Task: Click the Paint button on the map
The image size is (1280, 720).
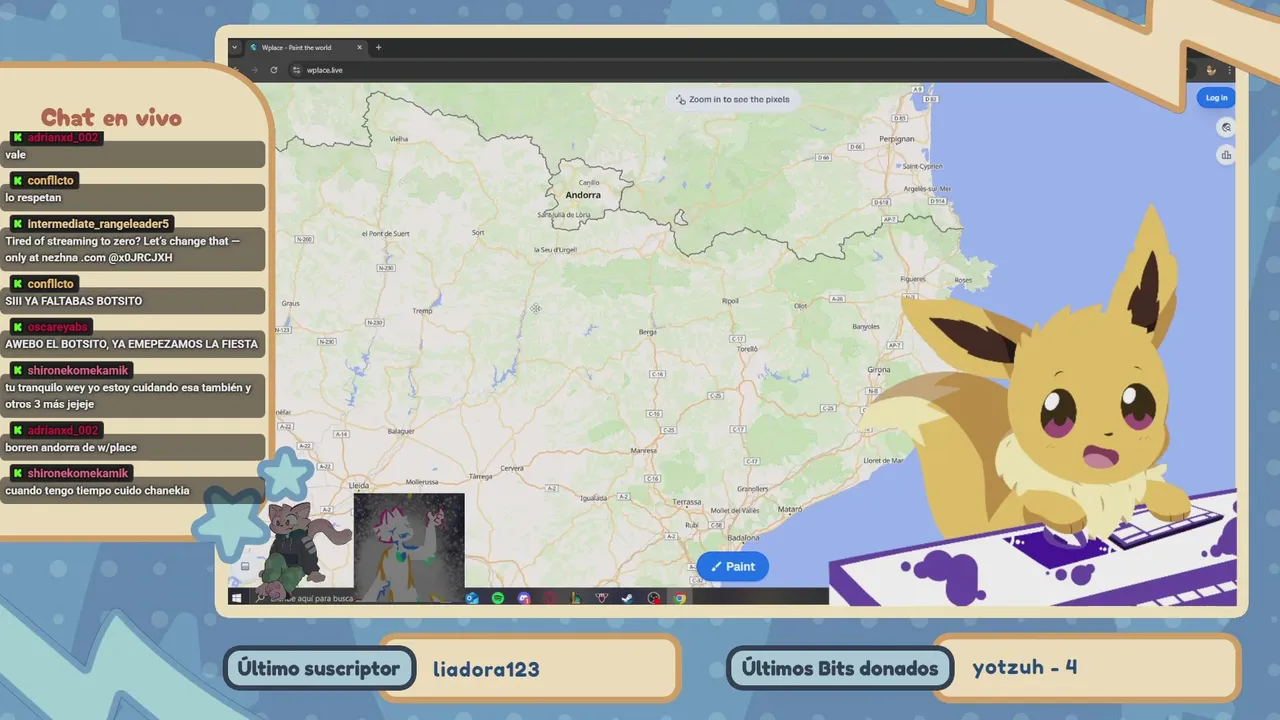Action: (733, 566)
